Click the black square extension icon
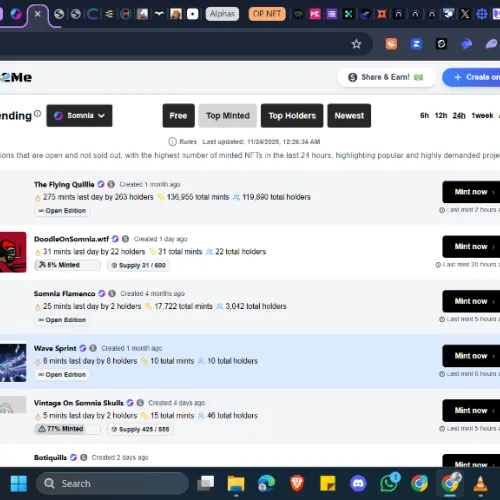The width and height of the screenshot is (500, 500). [441, 44]
